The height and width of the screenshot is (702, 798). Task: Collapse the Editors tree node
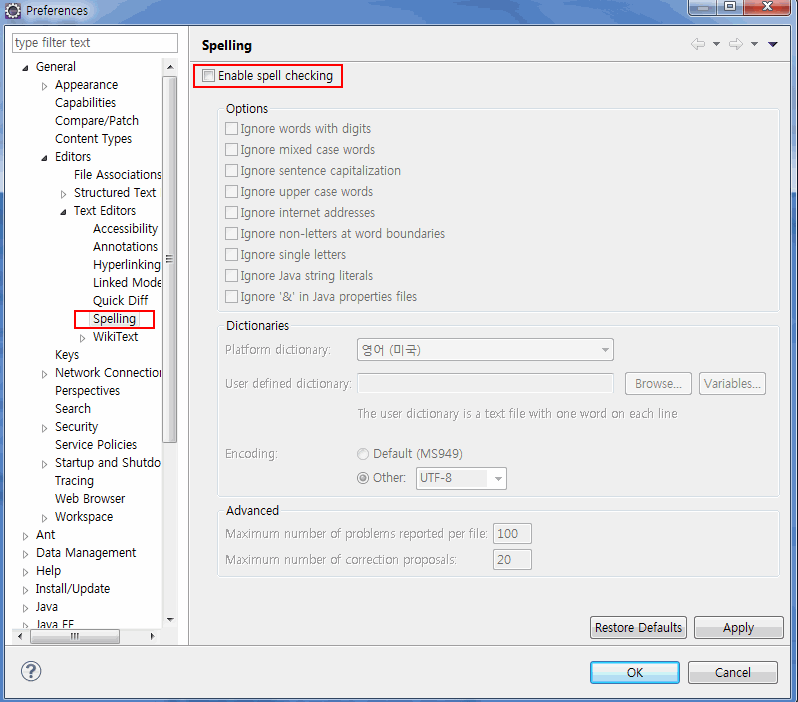[44, 158]
